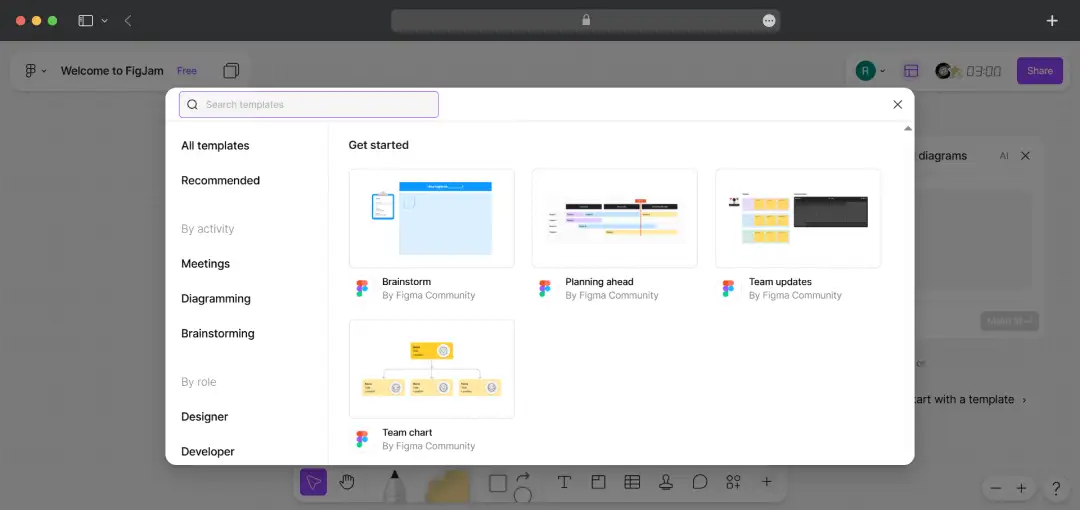
Task: Open the Brainstorming category
Action: 218,333
